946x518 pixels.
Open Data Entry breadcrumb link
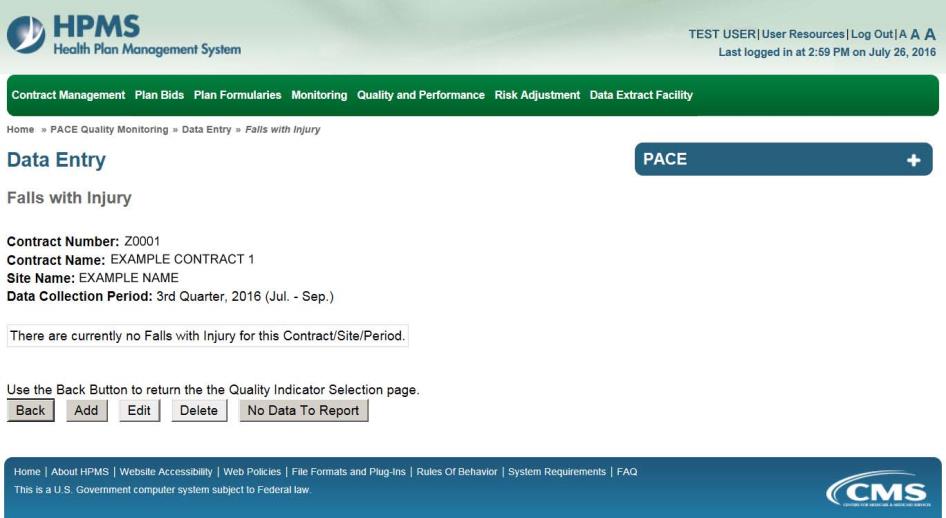[x=206, y=130]
